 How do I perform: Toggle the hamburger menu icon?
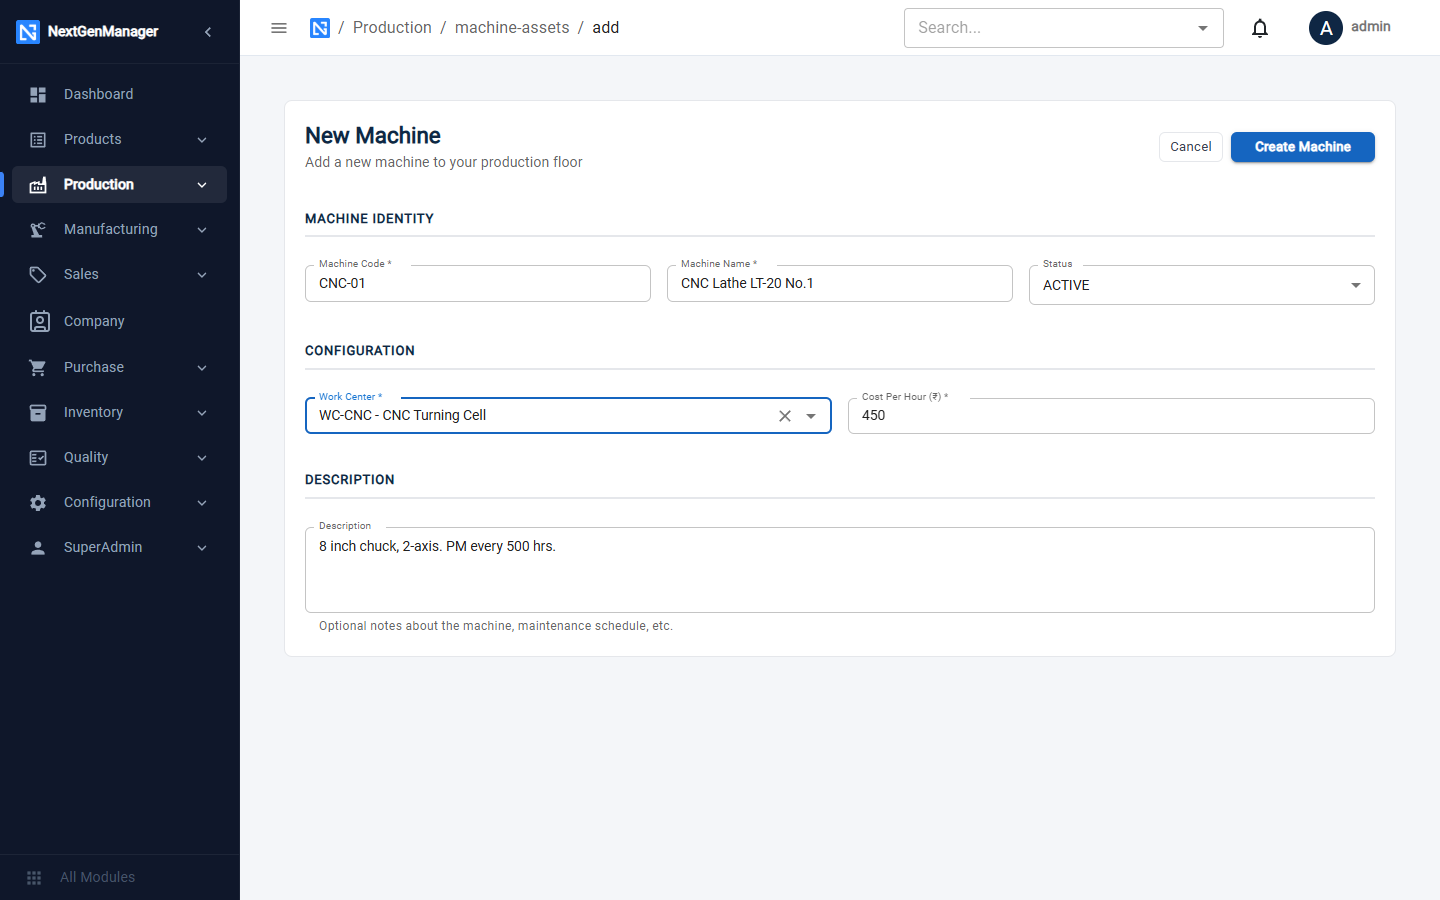click(279, 28)
